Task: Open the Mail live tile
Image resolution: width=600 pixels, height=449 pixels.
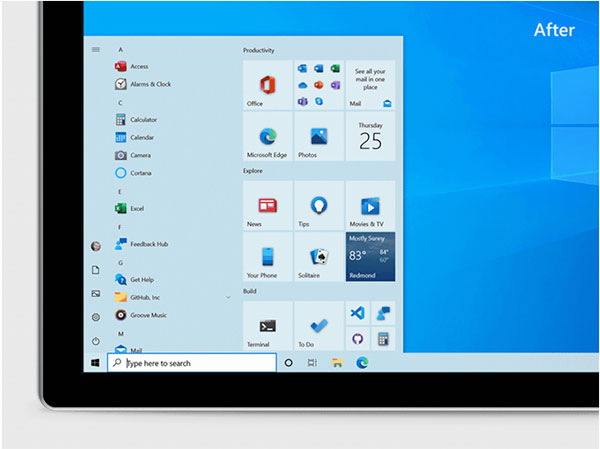Action: 370,85
